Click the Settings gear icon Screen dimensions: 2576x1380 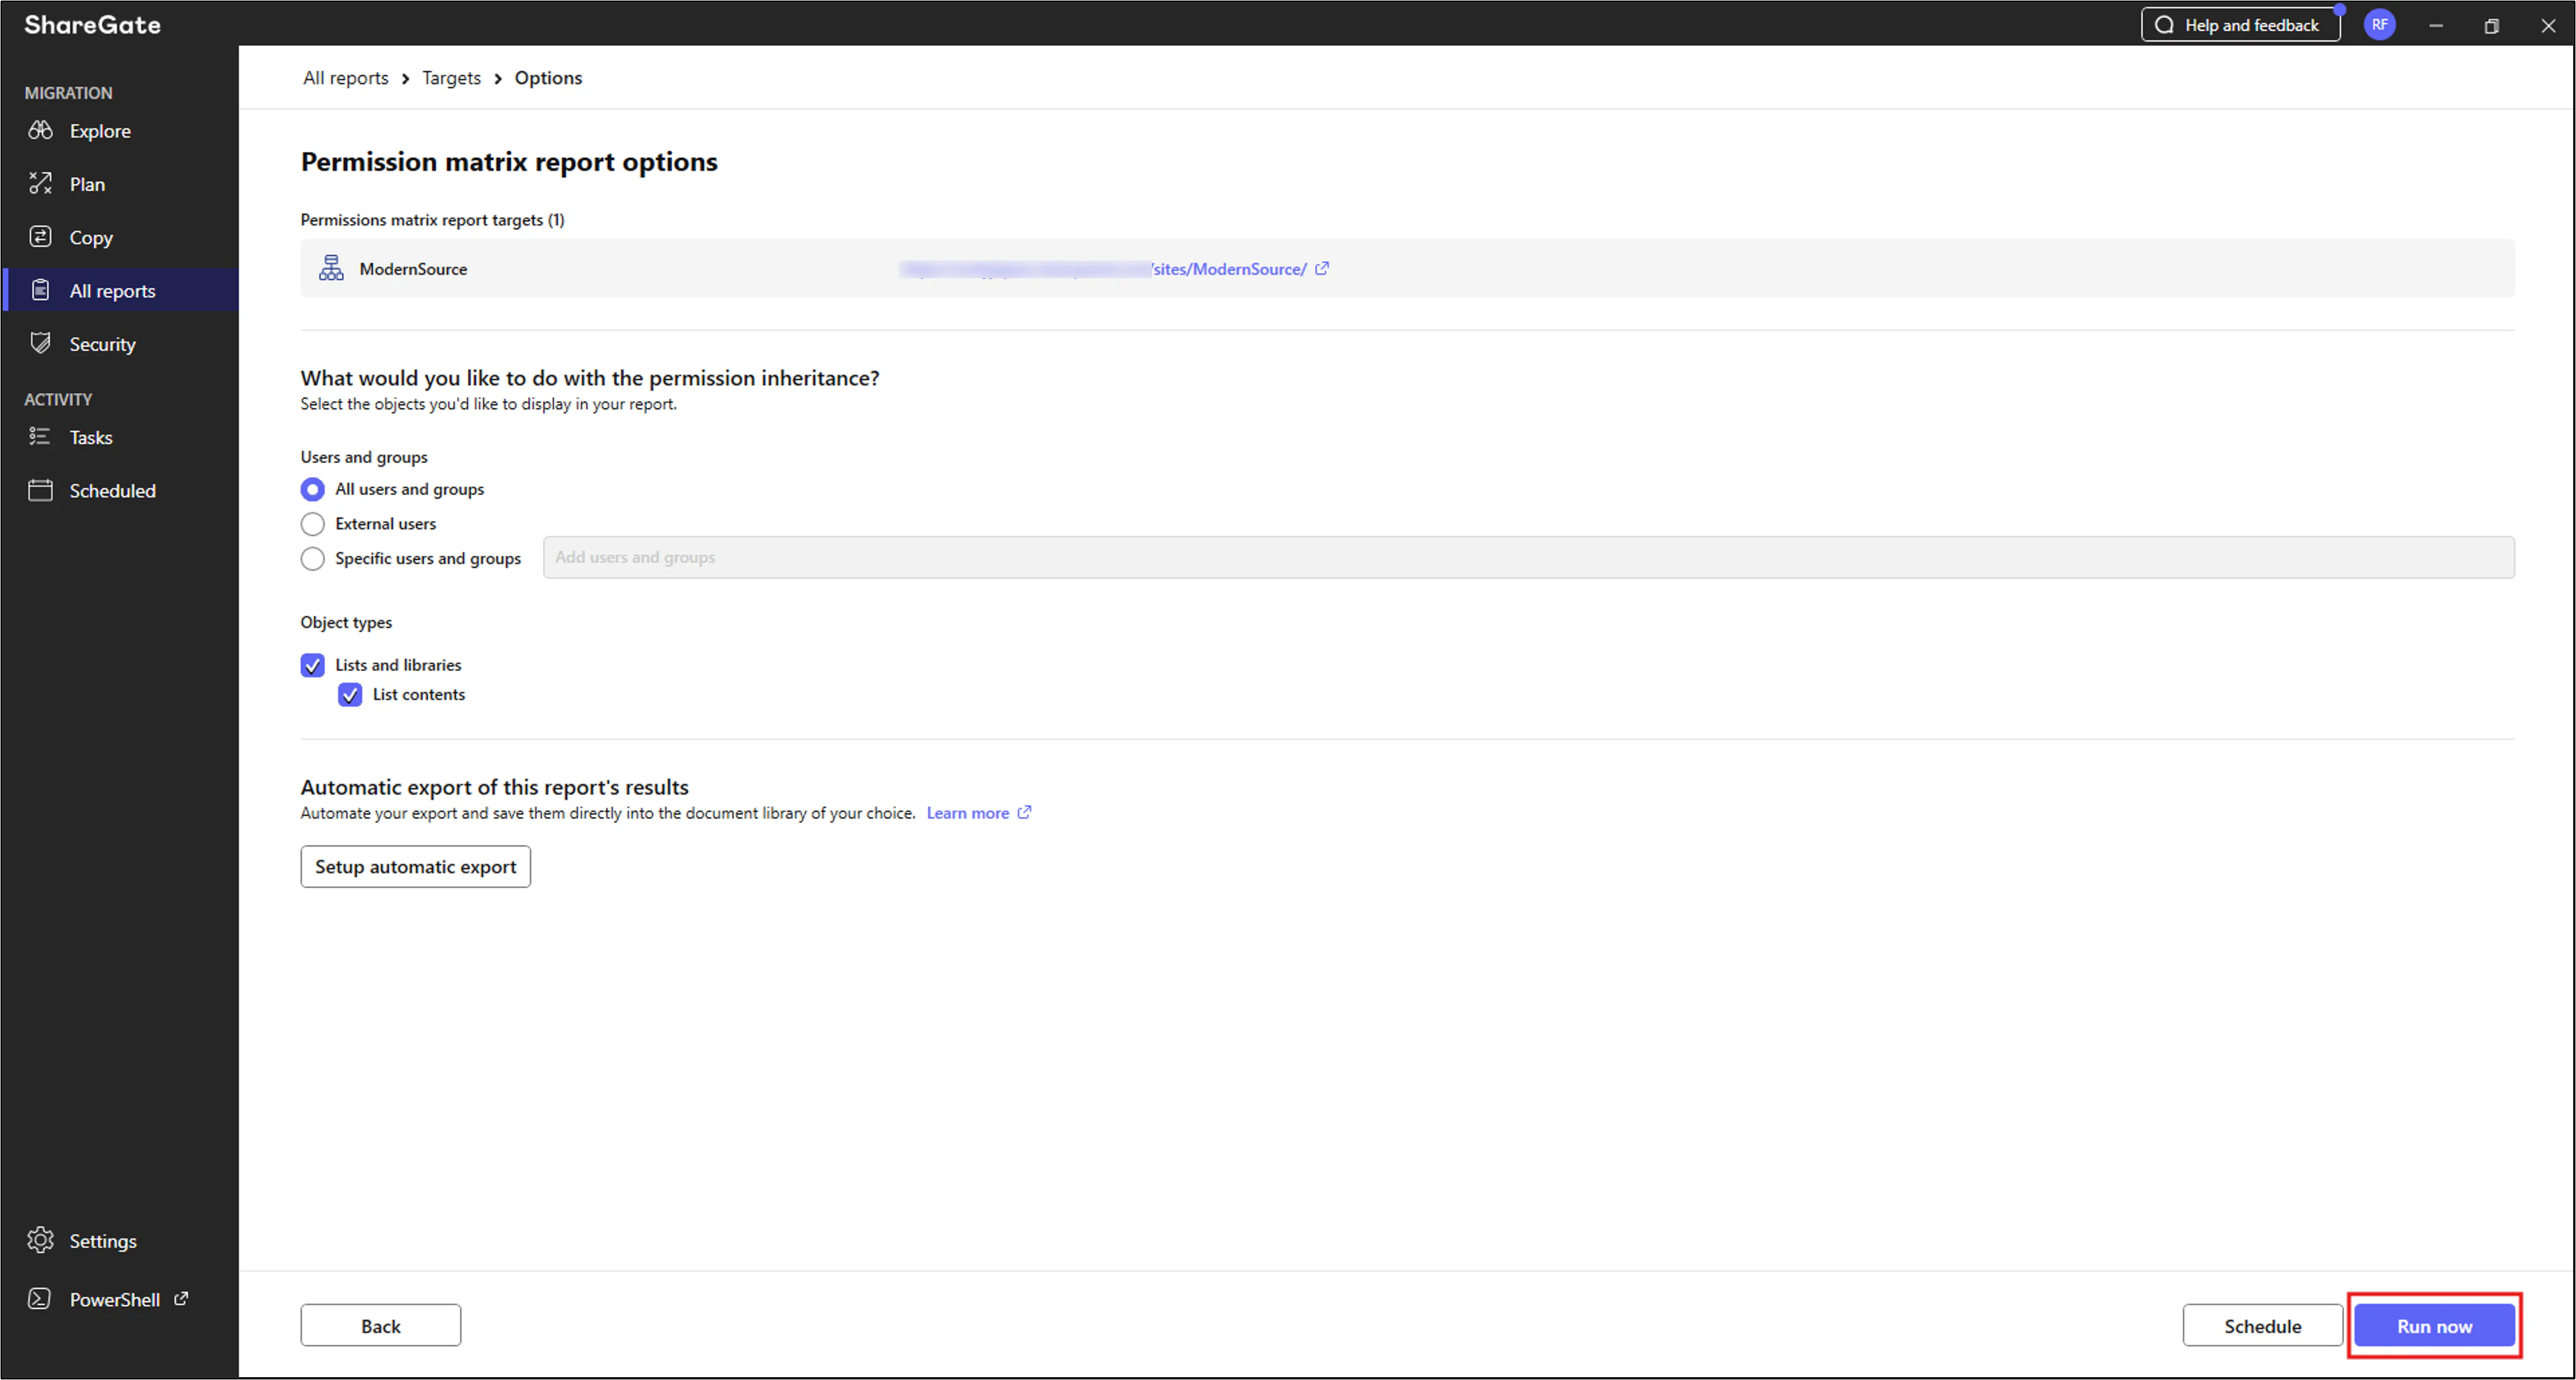[40, 1240]
